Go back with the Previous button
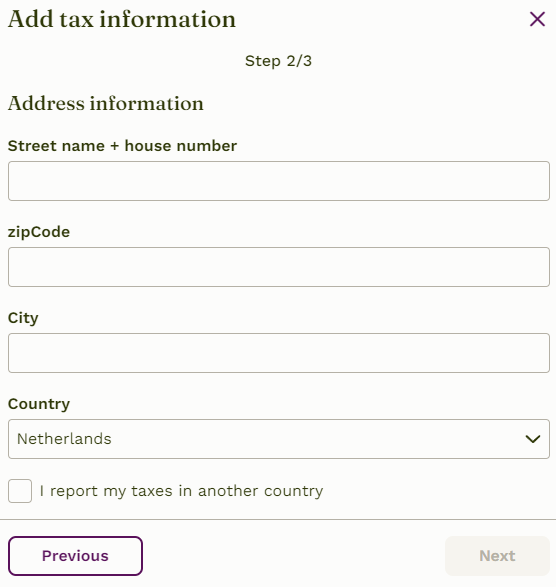 click(x=75, y=556)
